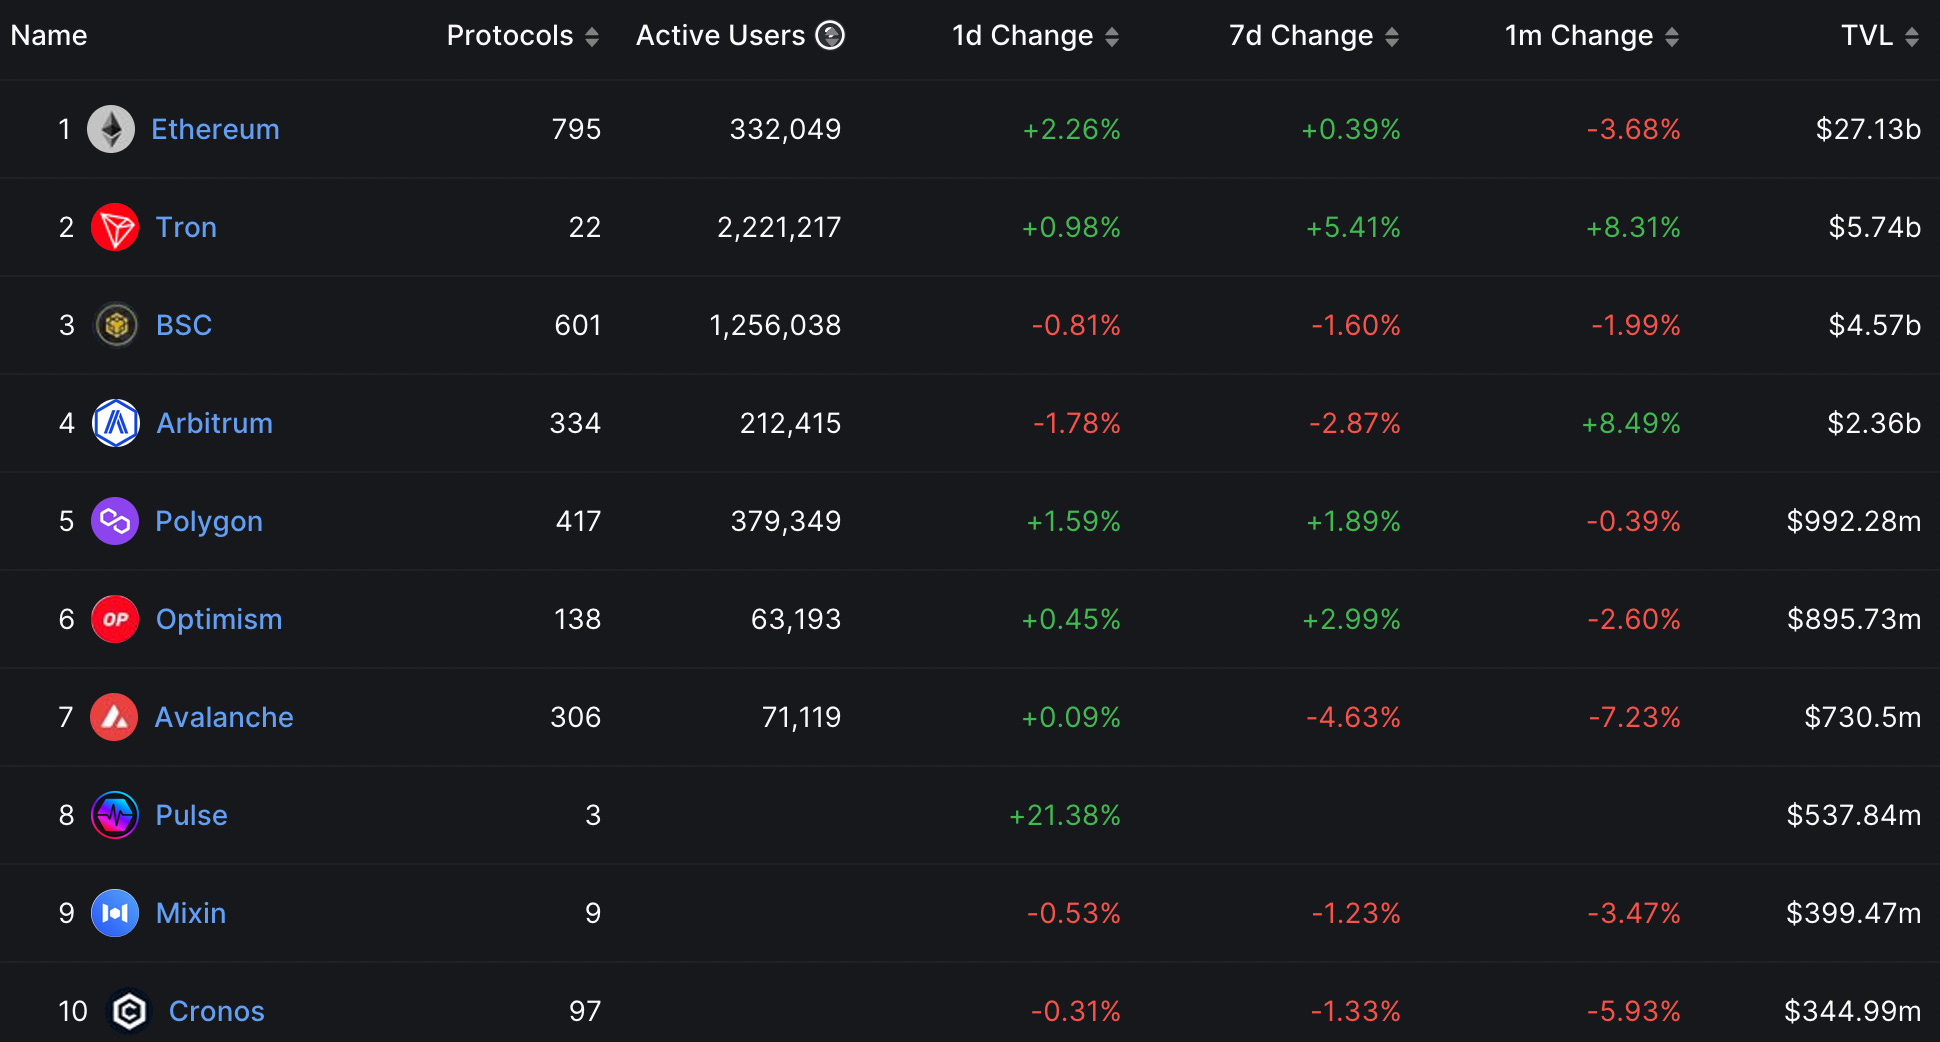Click the TVL header label
Image resolution: width=1940 pixels, height=1042 pixels.
(x=1867, y=35)
